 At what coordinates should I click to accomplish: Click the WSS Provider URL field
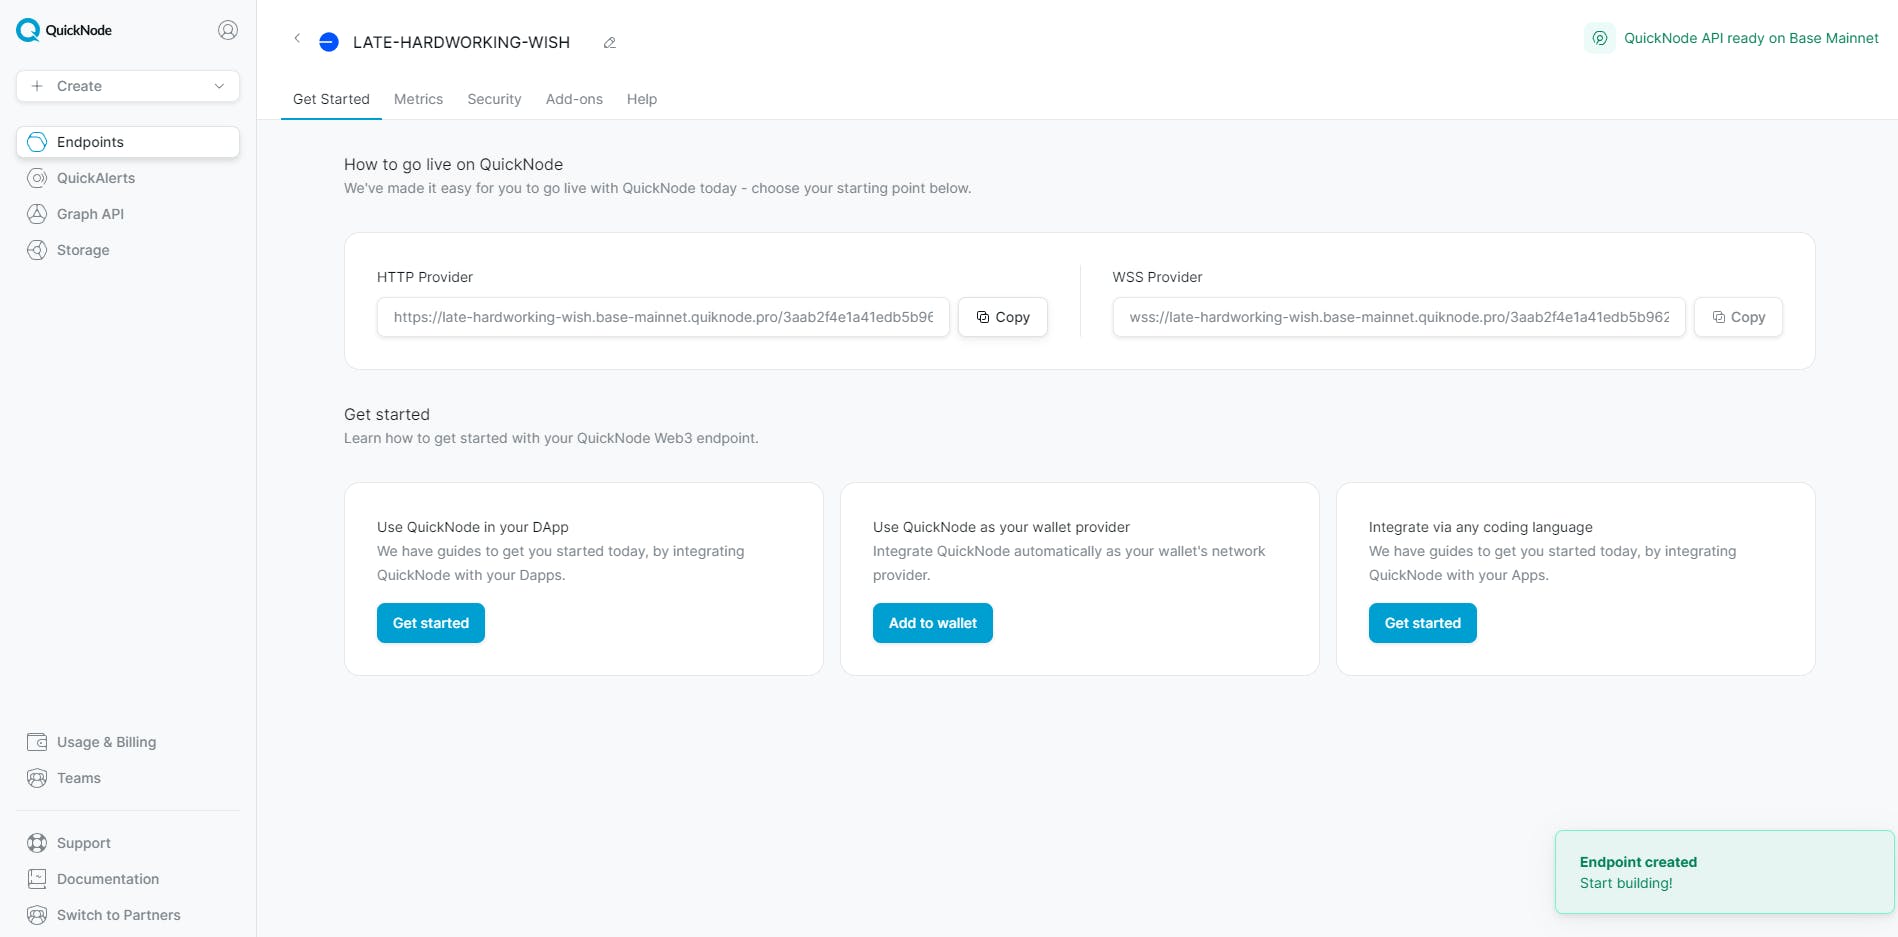(x=1399, y=317)
